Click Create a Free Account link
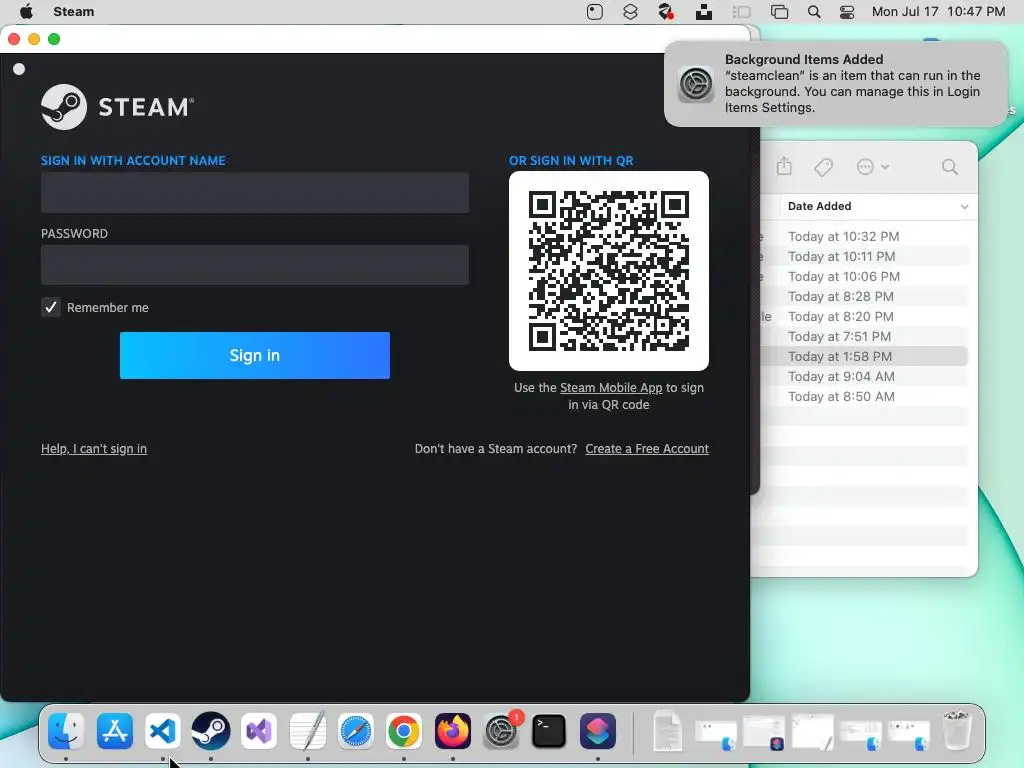 pos(647,449)
